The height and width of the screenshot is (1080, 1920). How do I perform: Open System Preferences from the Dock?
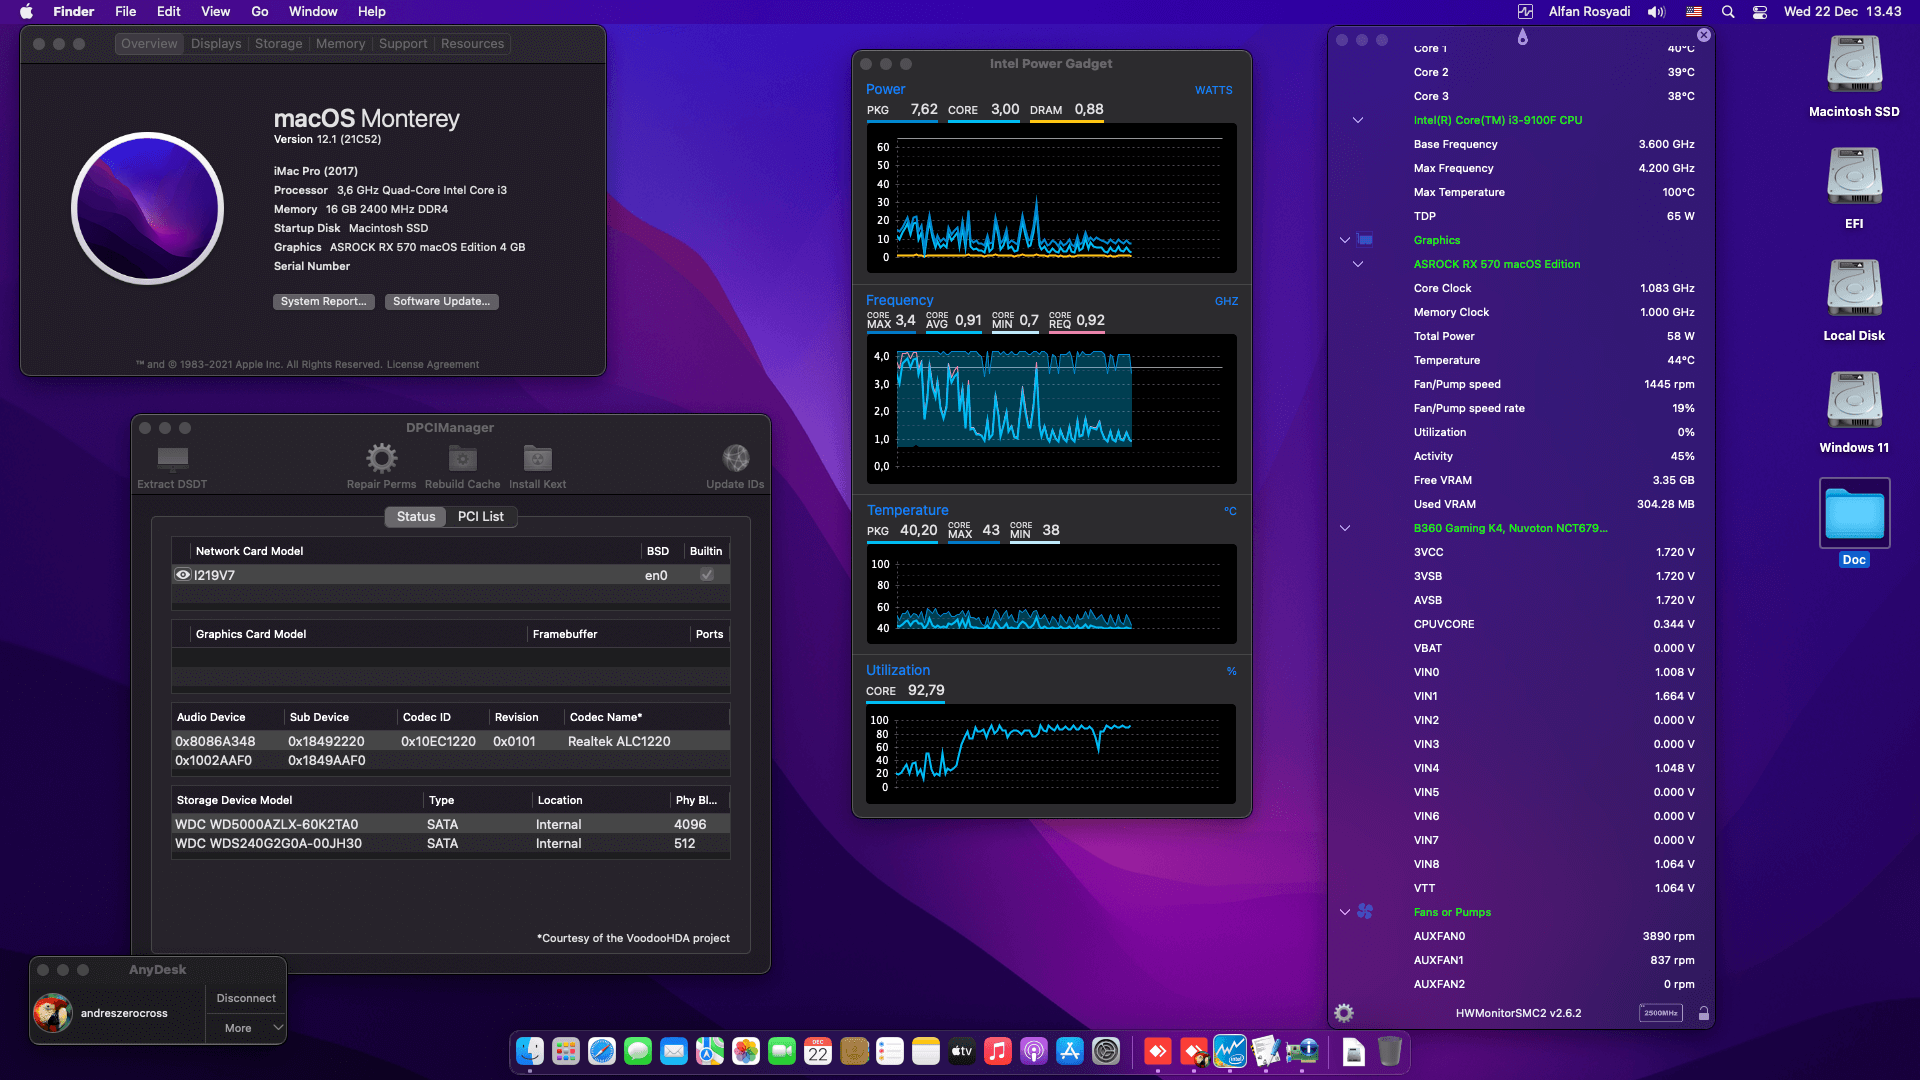pos(1106,1052)
